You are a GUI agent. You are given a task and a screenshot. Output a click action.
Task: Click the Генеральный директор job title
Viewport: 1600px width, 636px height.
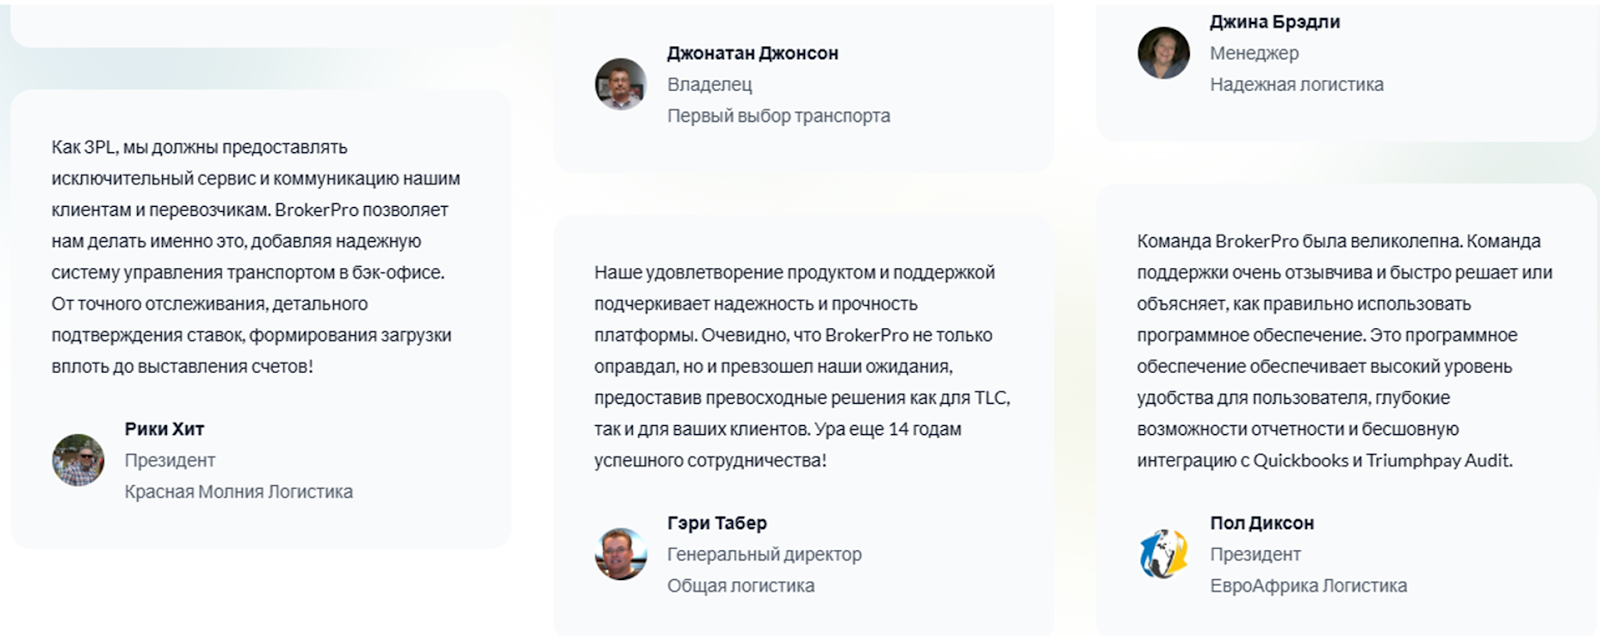click(764, 554)
